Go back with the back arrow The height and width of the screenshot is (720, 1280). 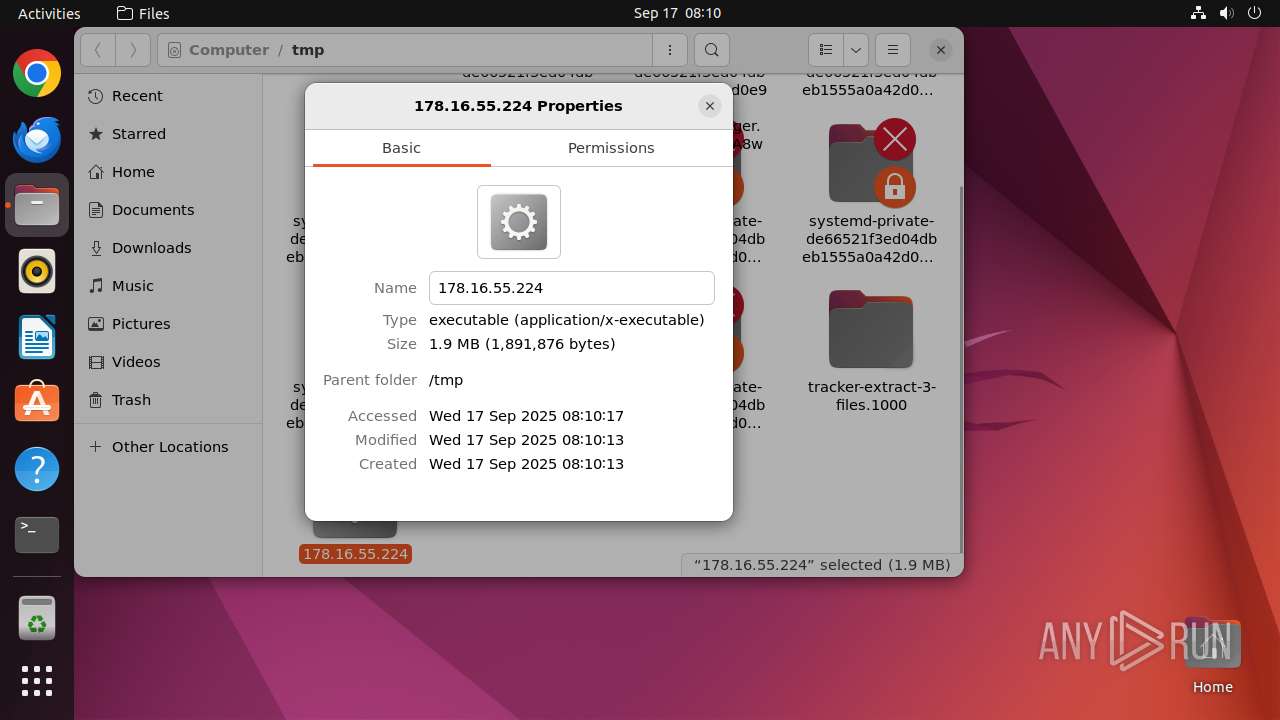point(97,50)
